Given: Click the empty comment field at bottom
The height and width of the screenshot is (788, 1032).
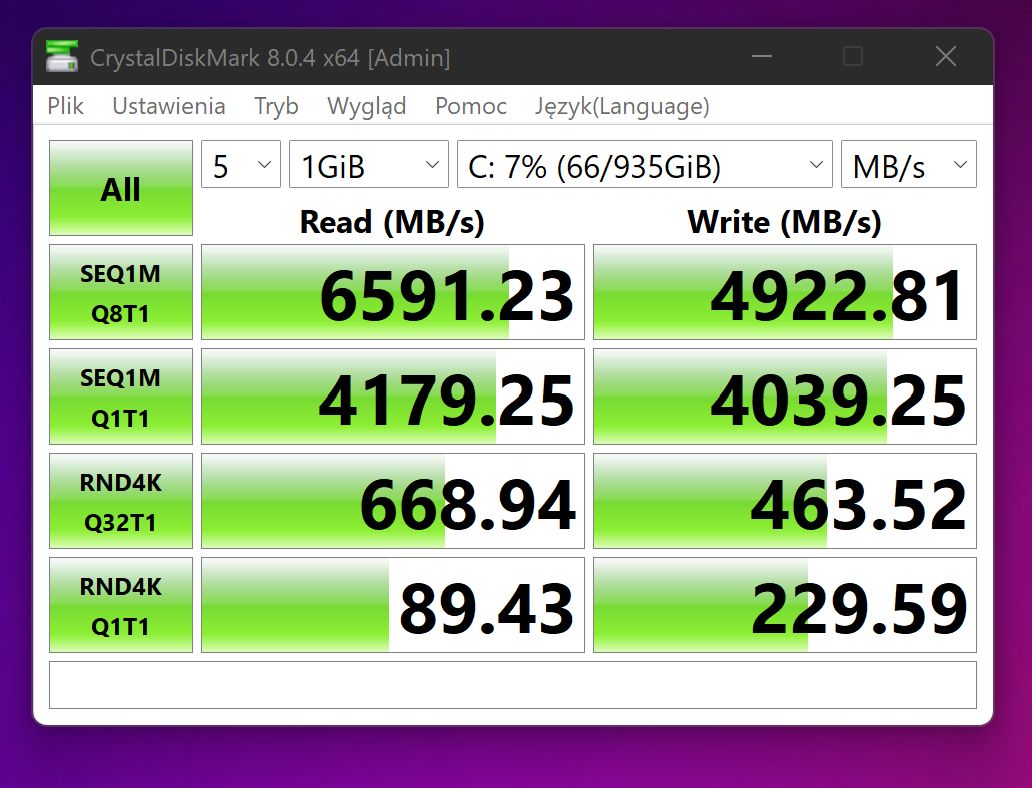Looking at the screenshot, I should (513, 685).
